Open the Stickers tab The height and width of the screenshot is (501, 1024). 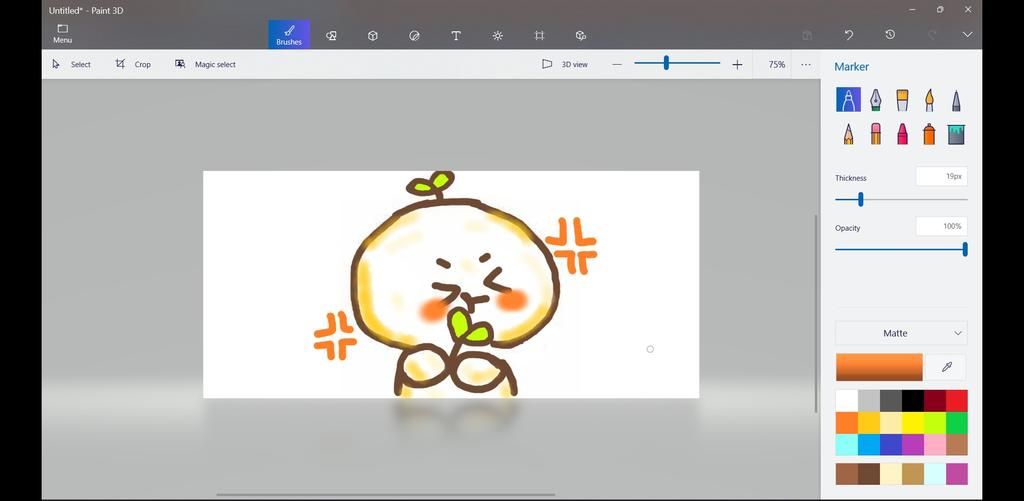click(x=414, y=35)
